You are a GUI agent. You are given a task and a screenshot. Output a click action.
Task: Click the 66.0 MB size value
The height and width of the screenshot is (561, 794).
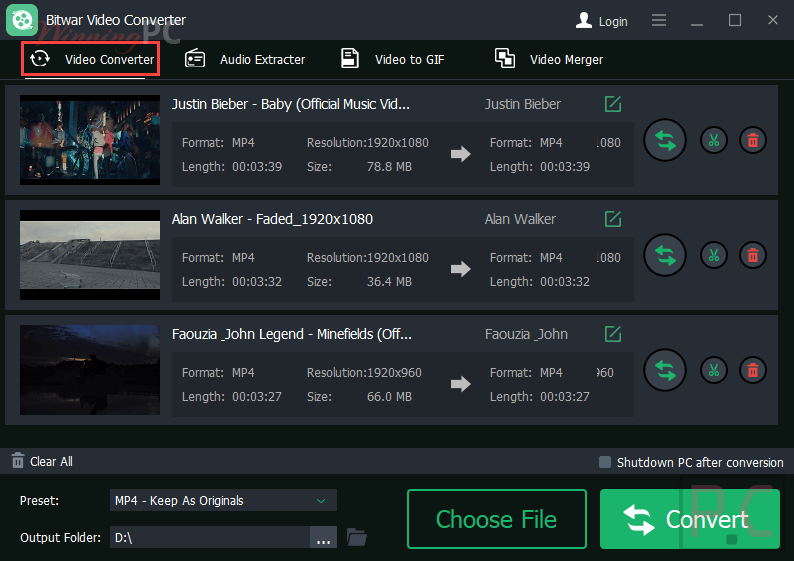[x=389, y=396]
